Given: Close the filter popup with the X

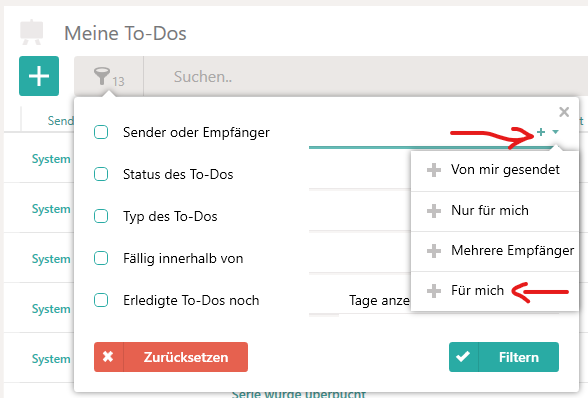Looking at the screenshot, I should 564,112.
